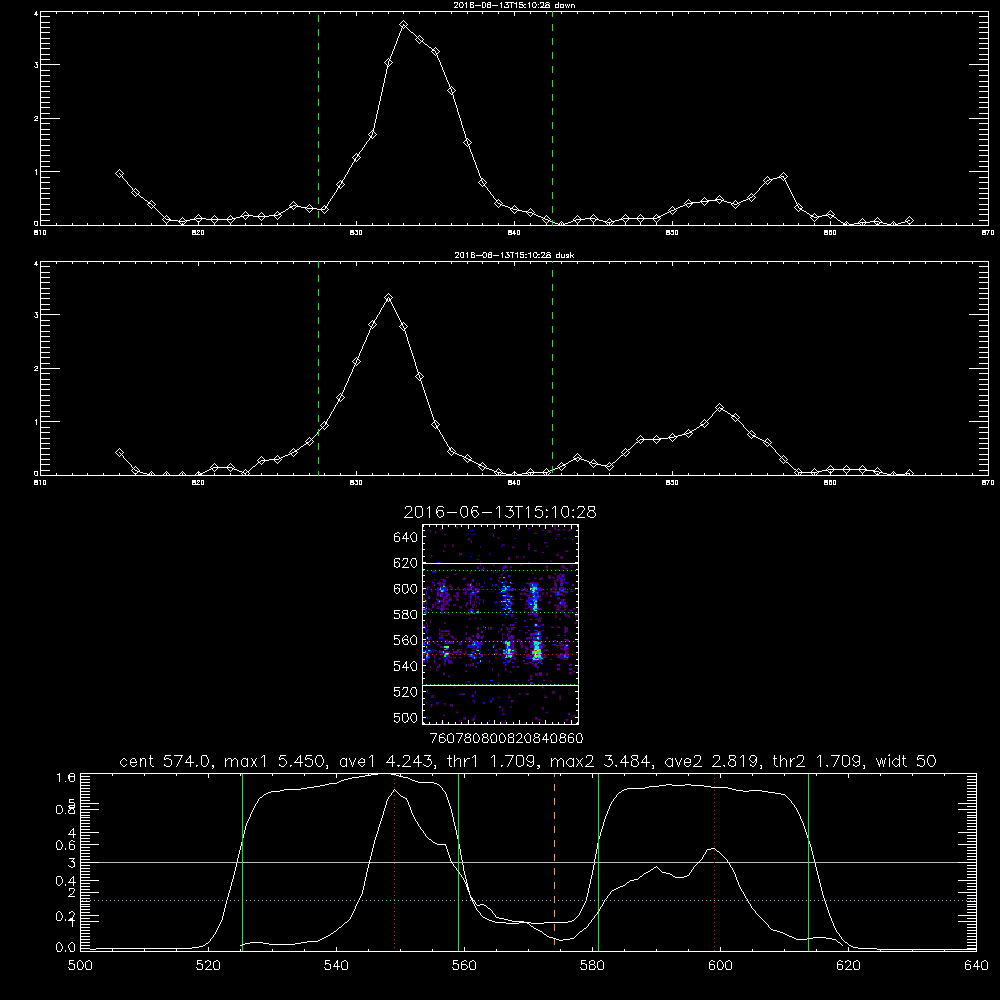The image size is (1000, 1000).
Task: Click x-axis label '580' of bottom plot
Action: pyautogui.click(x=592, y=966)
